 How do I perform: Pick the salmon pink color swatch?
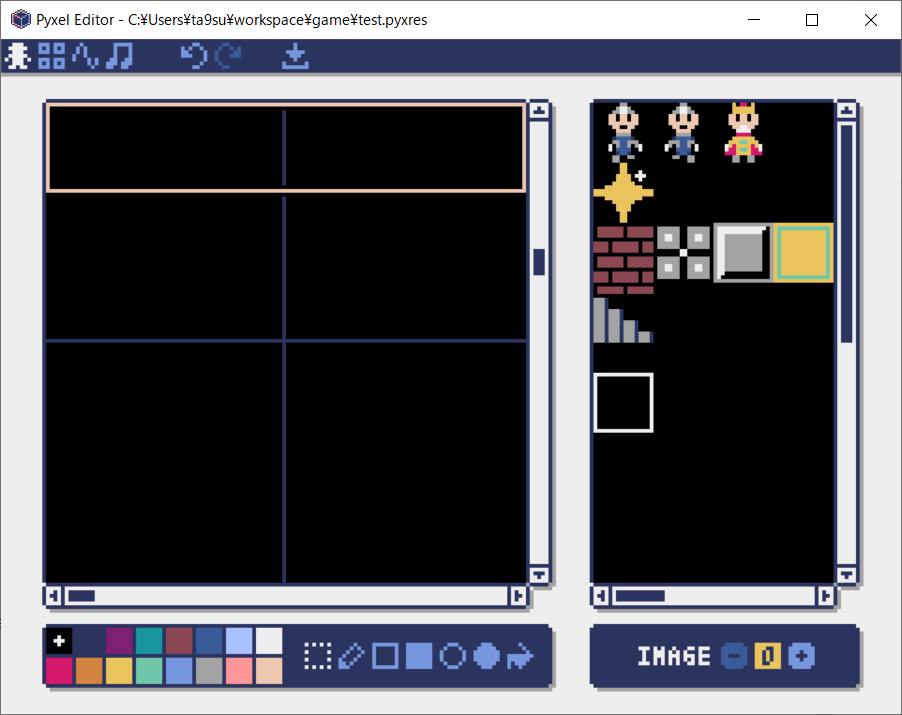tap(239, 671)
